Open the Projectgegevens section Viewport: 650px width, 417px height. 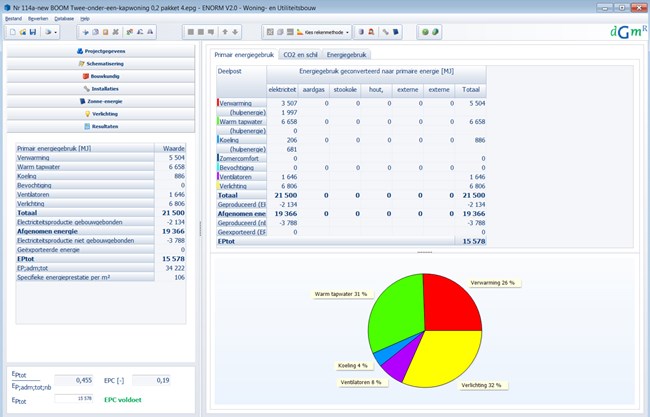[101, 51]
